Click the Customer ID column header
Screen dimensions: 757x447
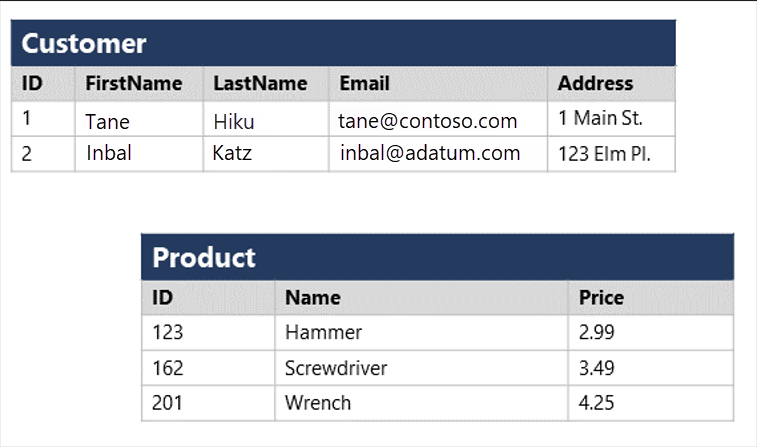(x=32, y=84)
